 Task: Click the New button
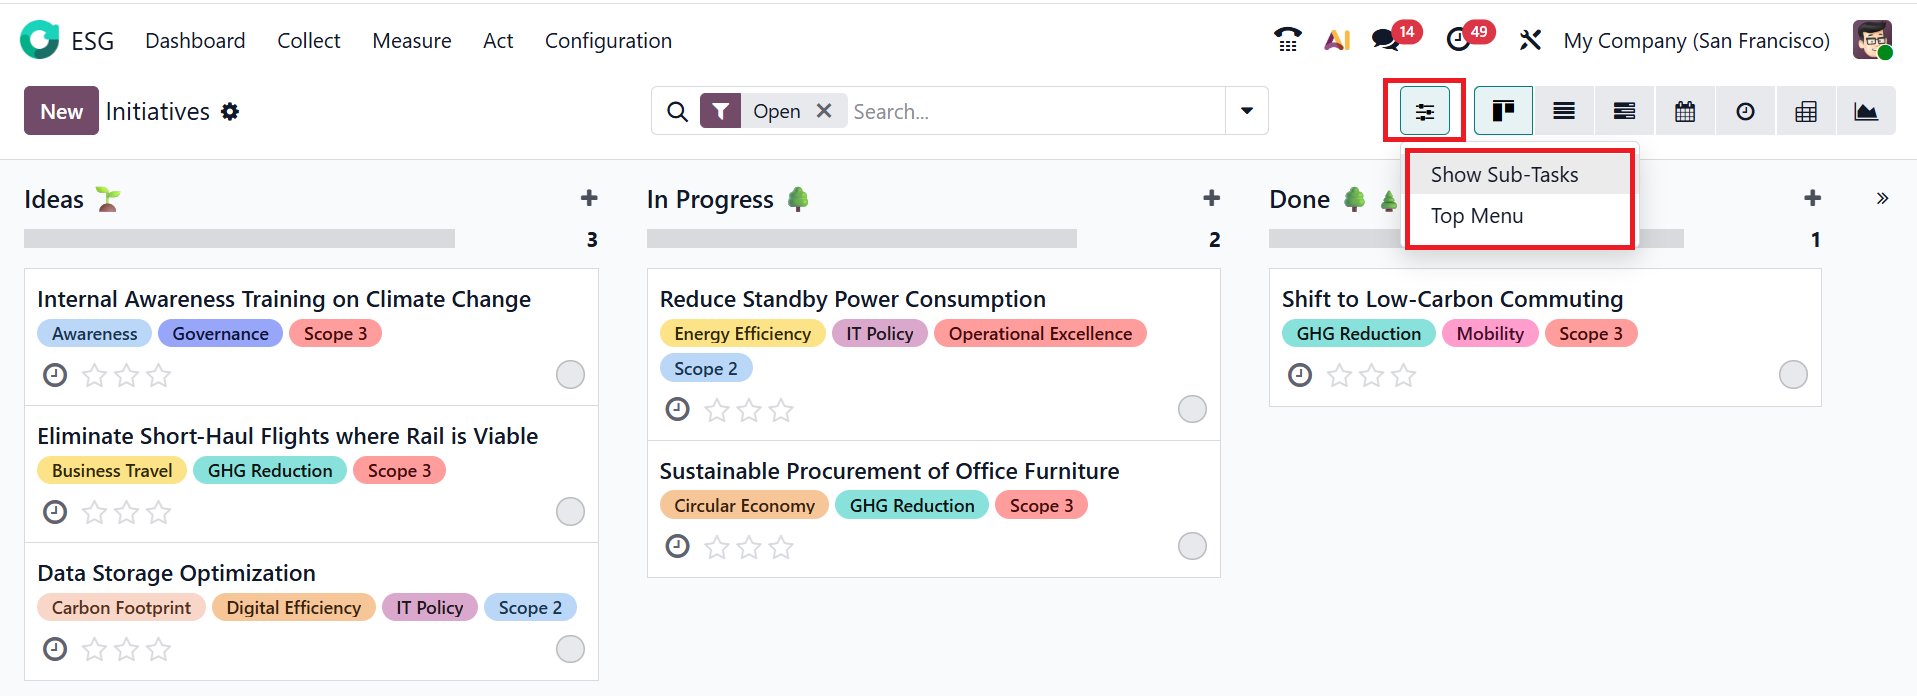point(61,111)
